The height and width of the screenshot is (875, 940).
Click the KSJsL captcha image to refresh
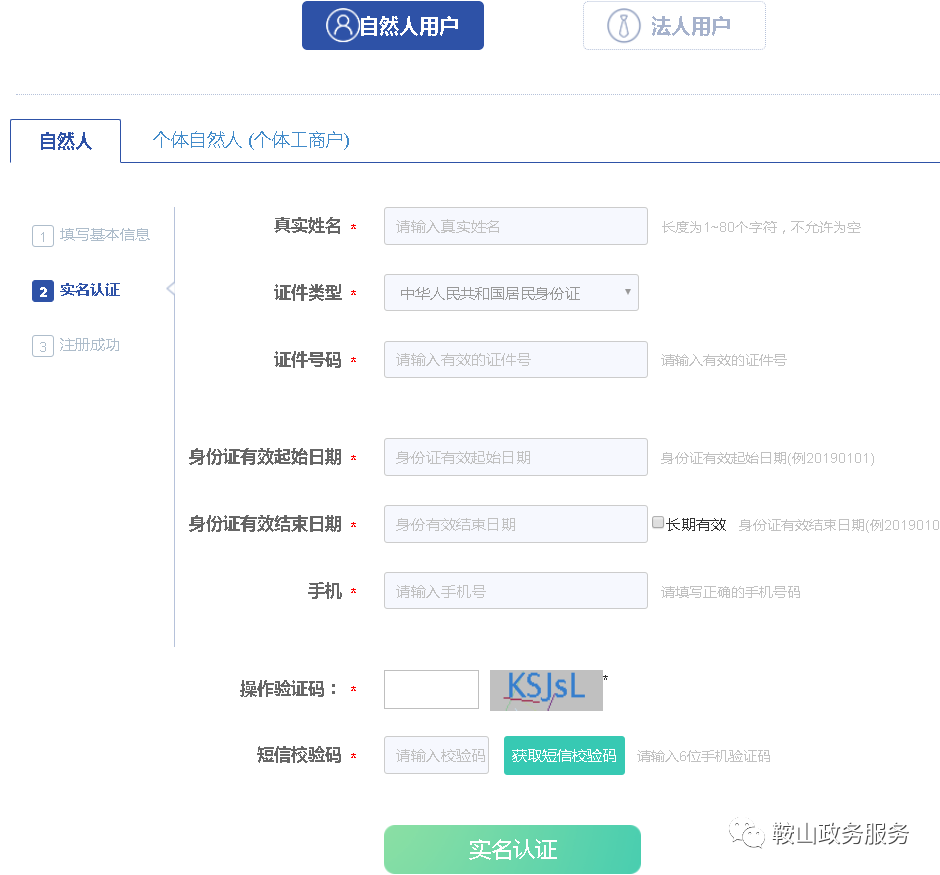(546, 690)
